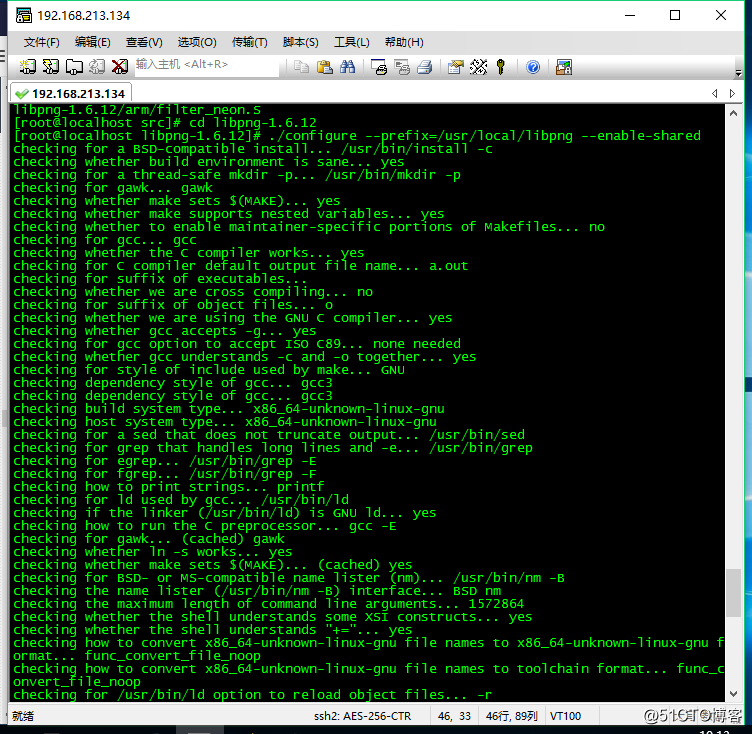Click the Reconnect toolbar icon

(x=97, y=67)
